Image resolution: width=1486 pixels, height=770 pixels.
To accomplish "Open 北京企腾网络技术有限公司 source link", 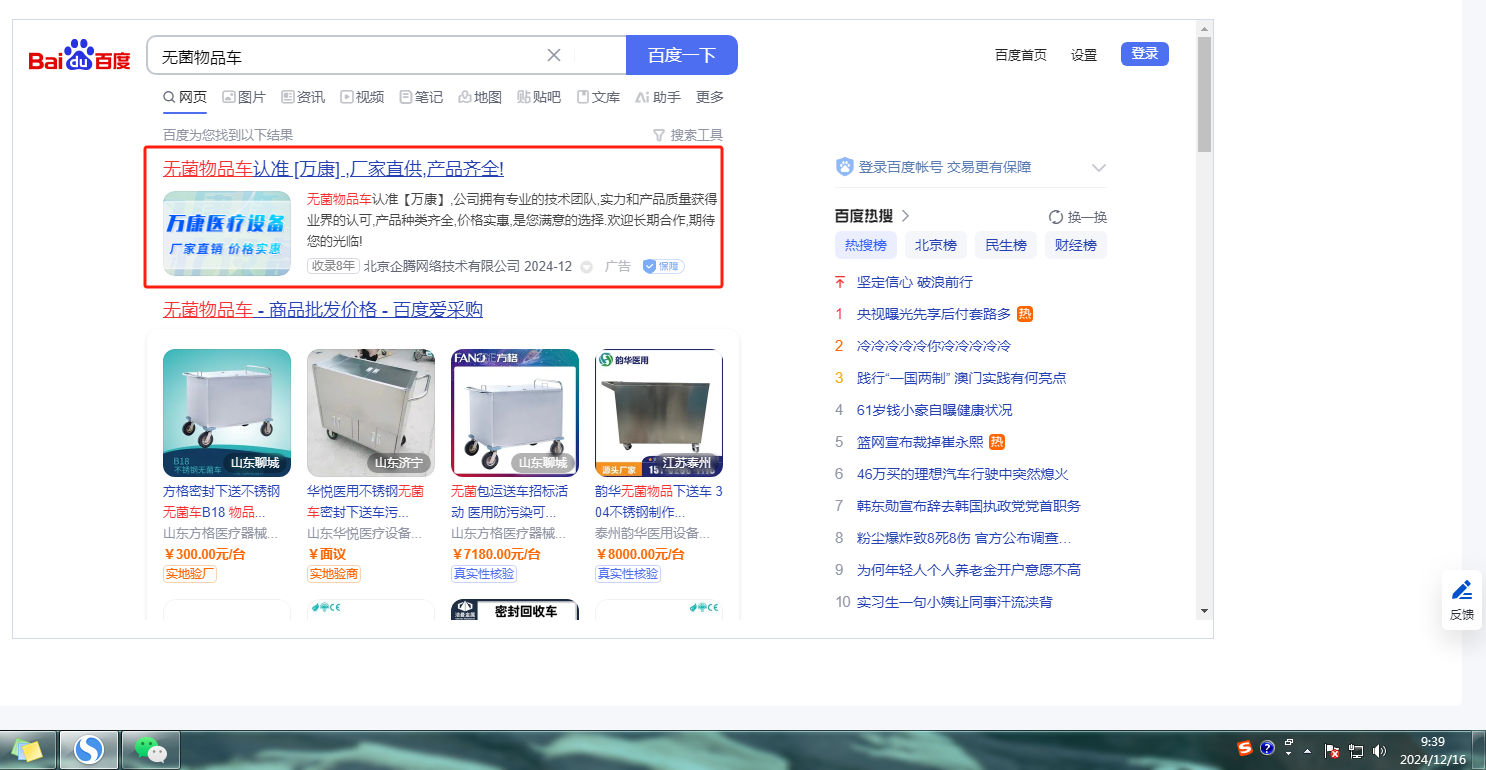I will coord(442,266).
